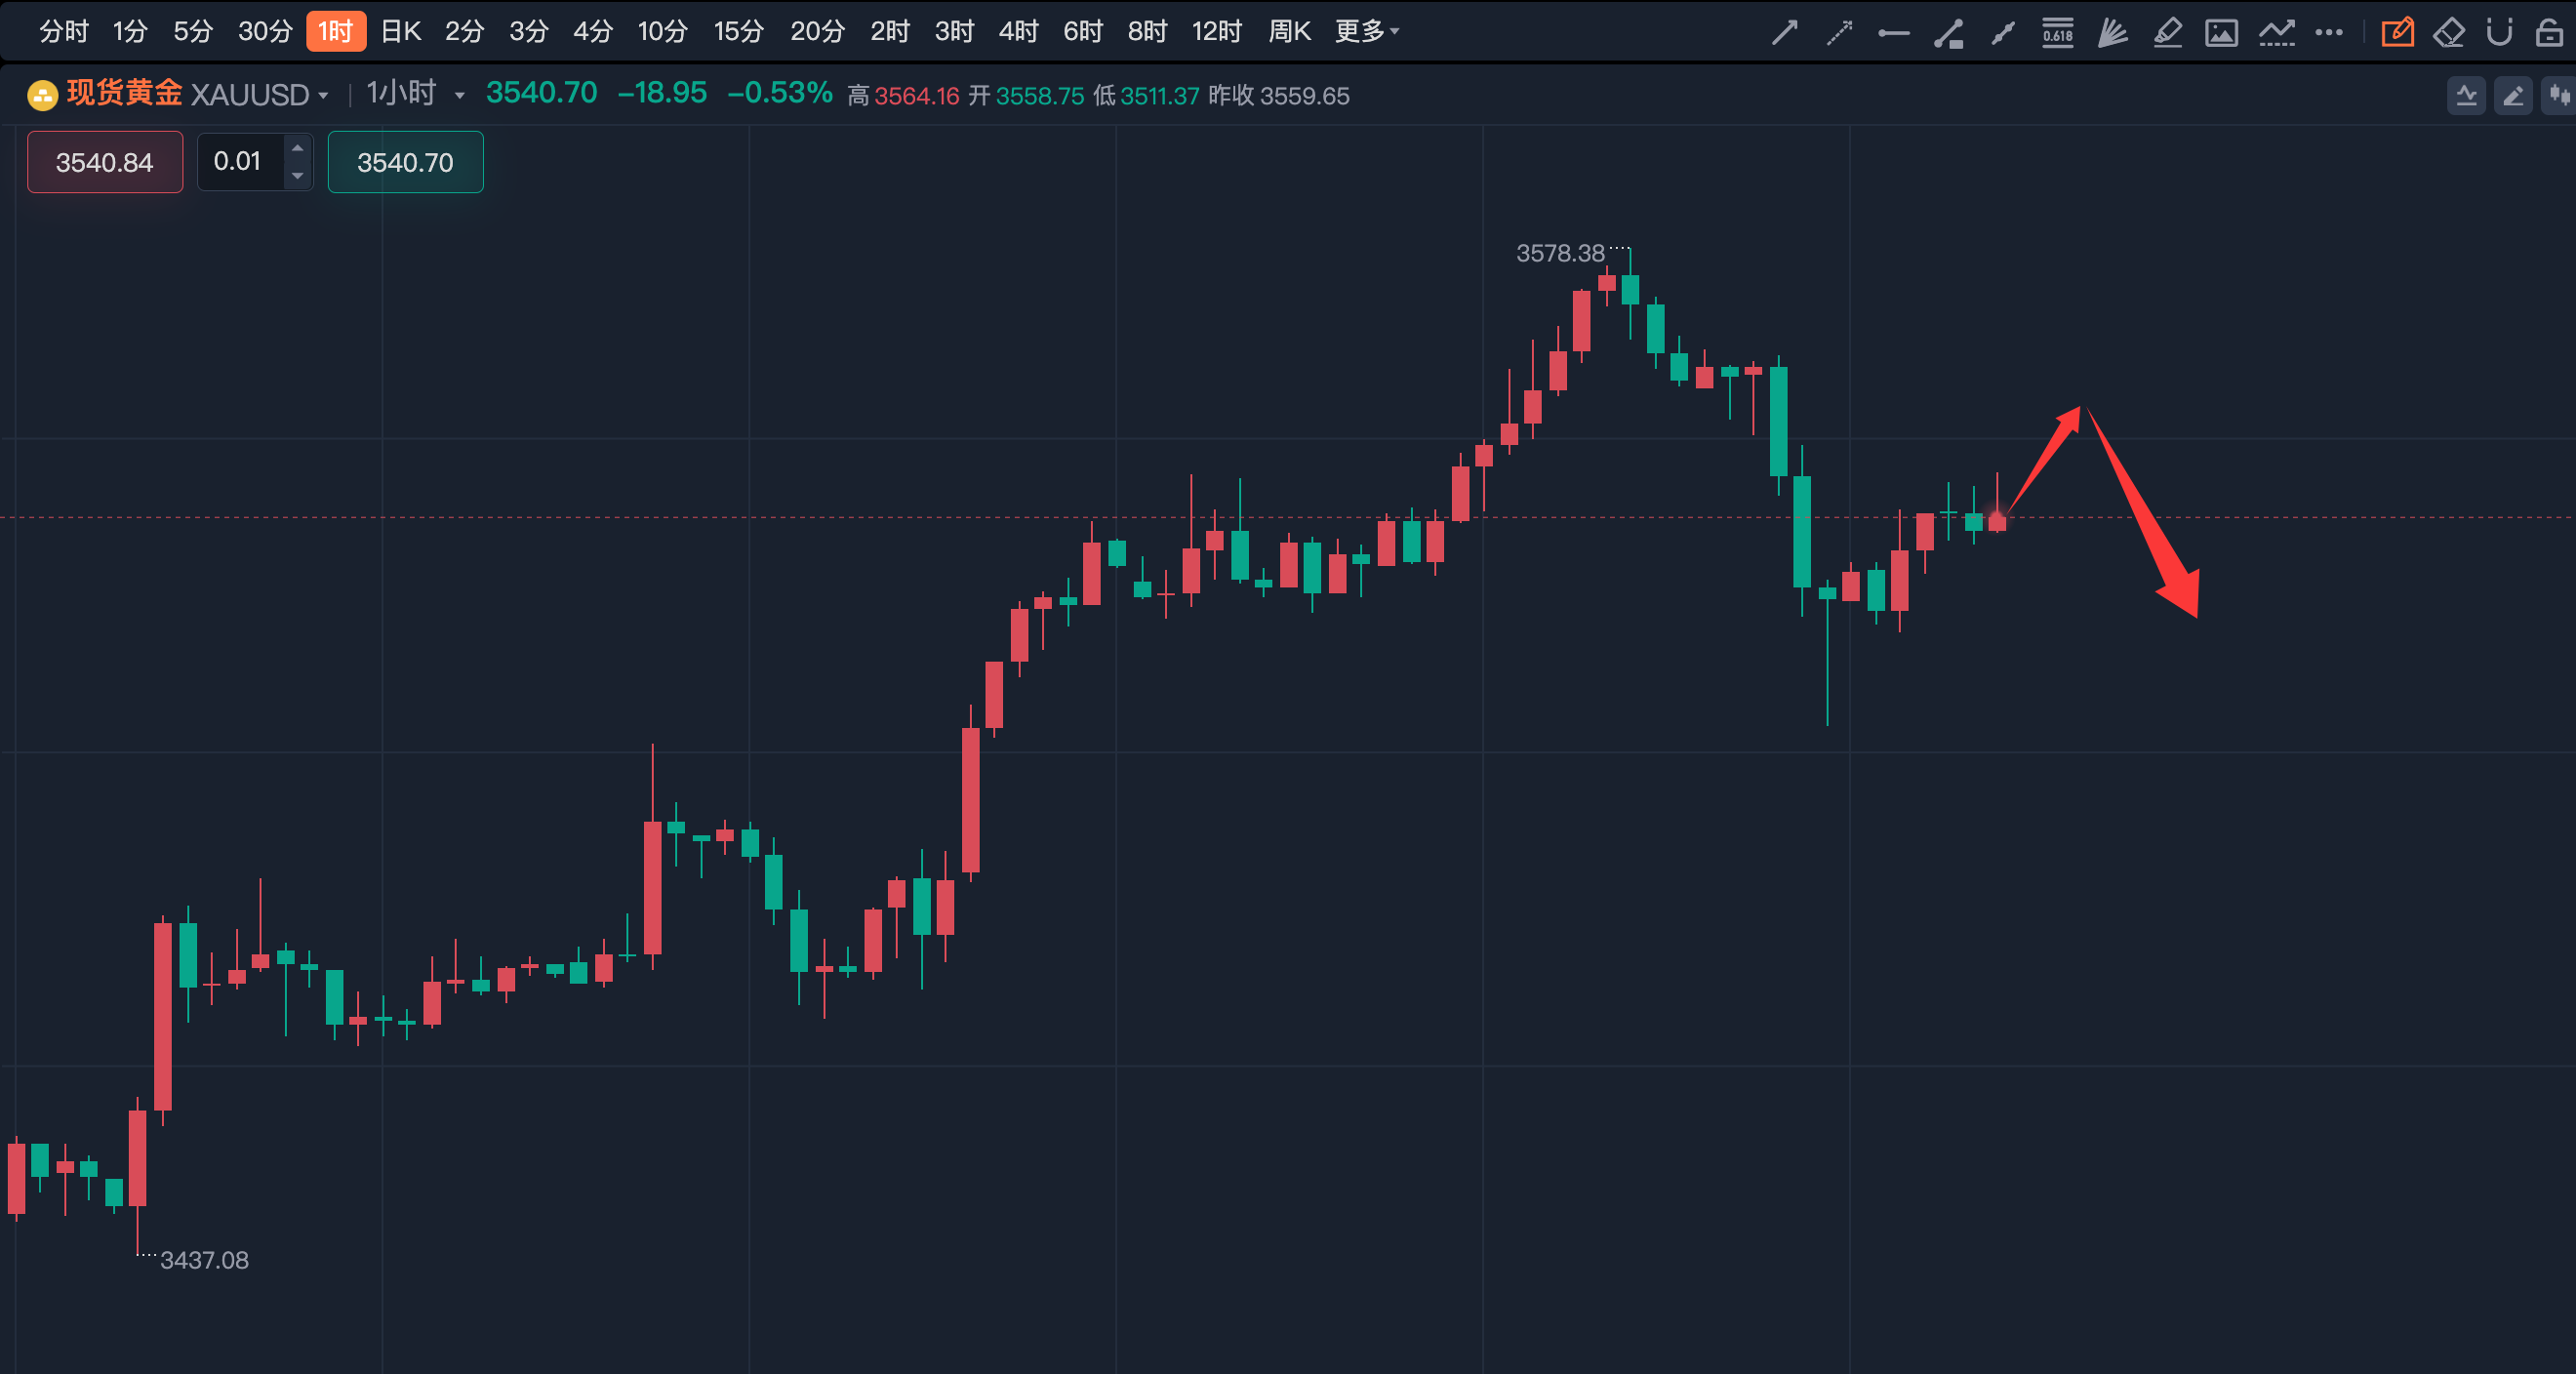Select the solid arrow line drawing tool

point(1785,32)
